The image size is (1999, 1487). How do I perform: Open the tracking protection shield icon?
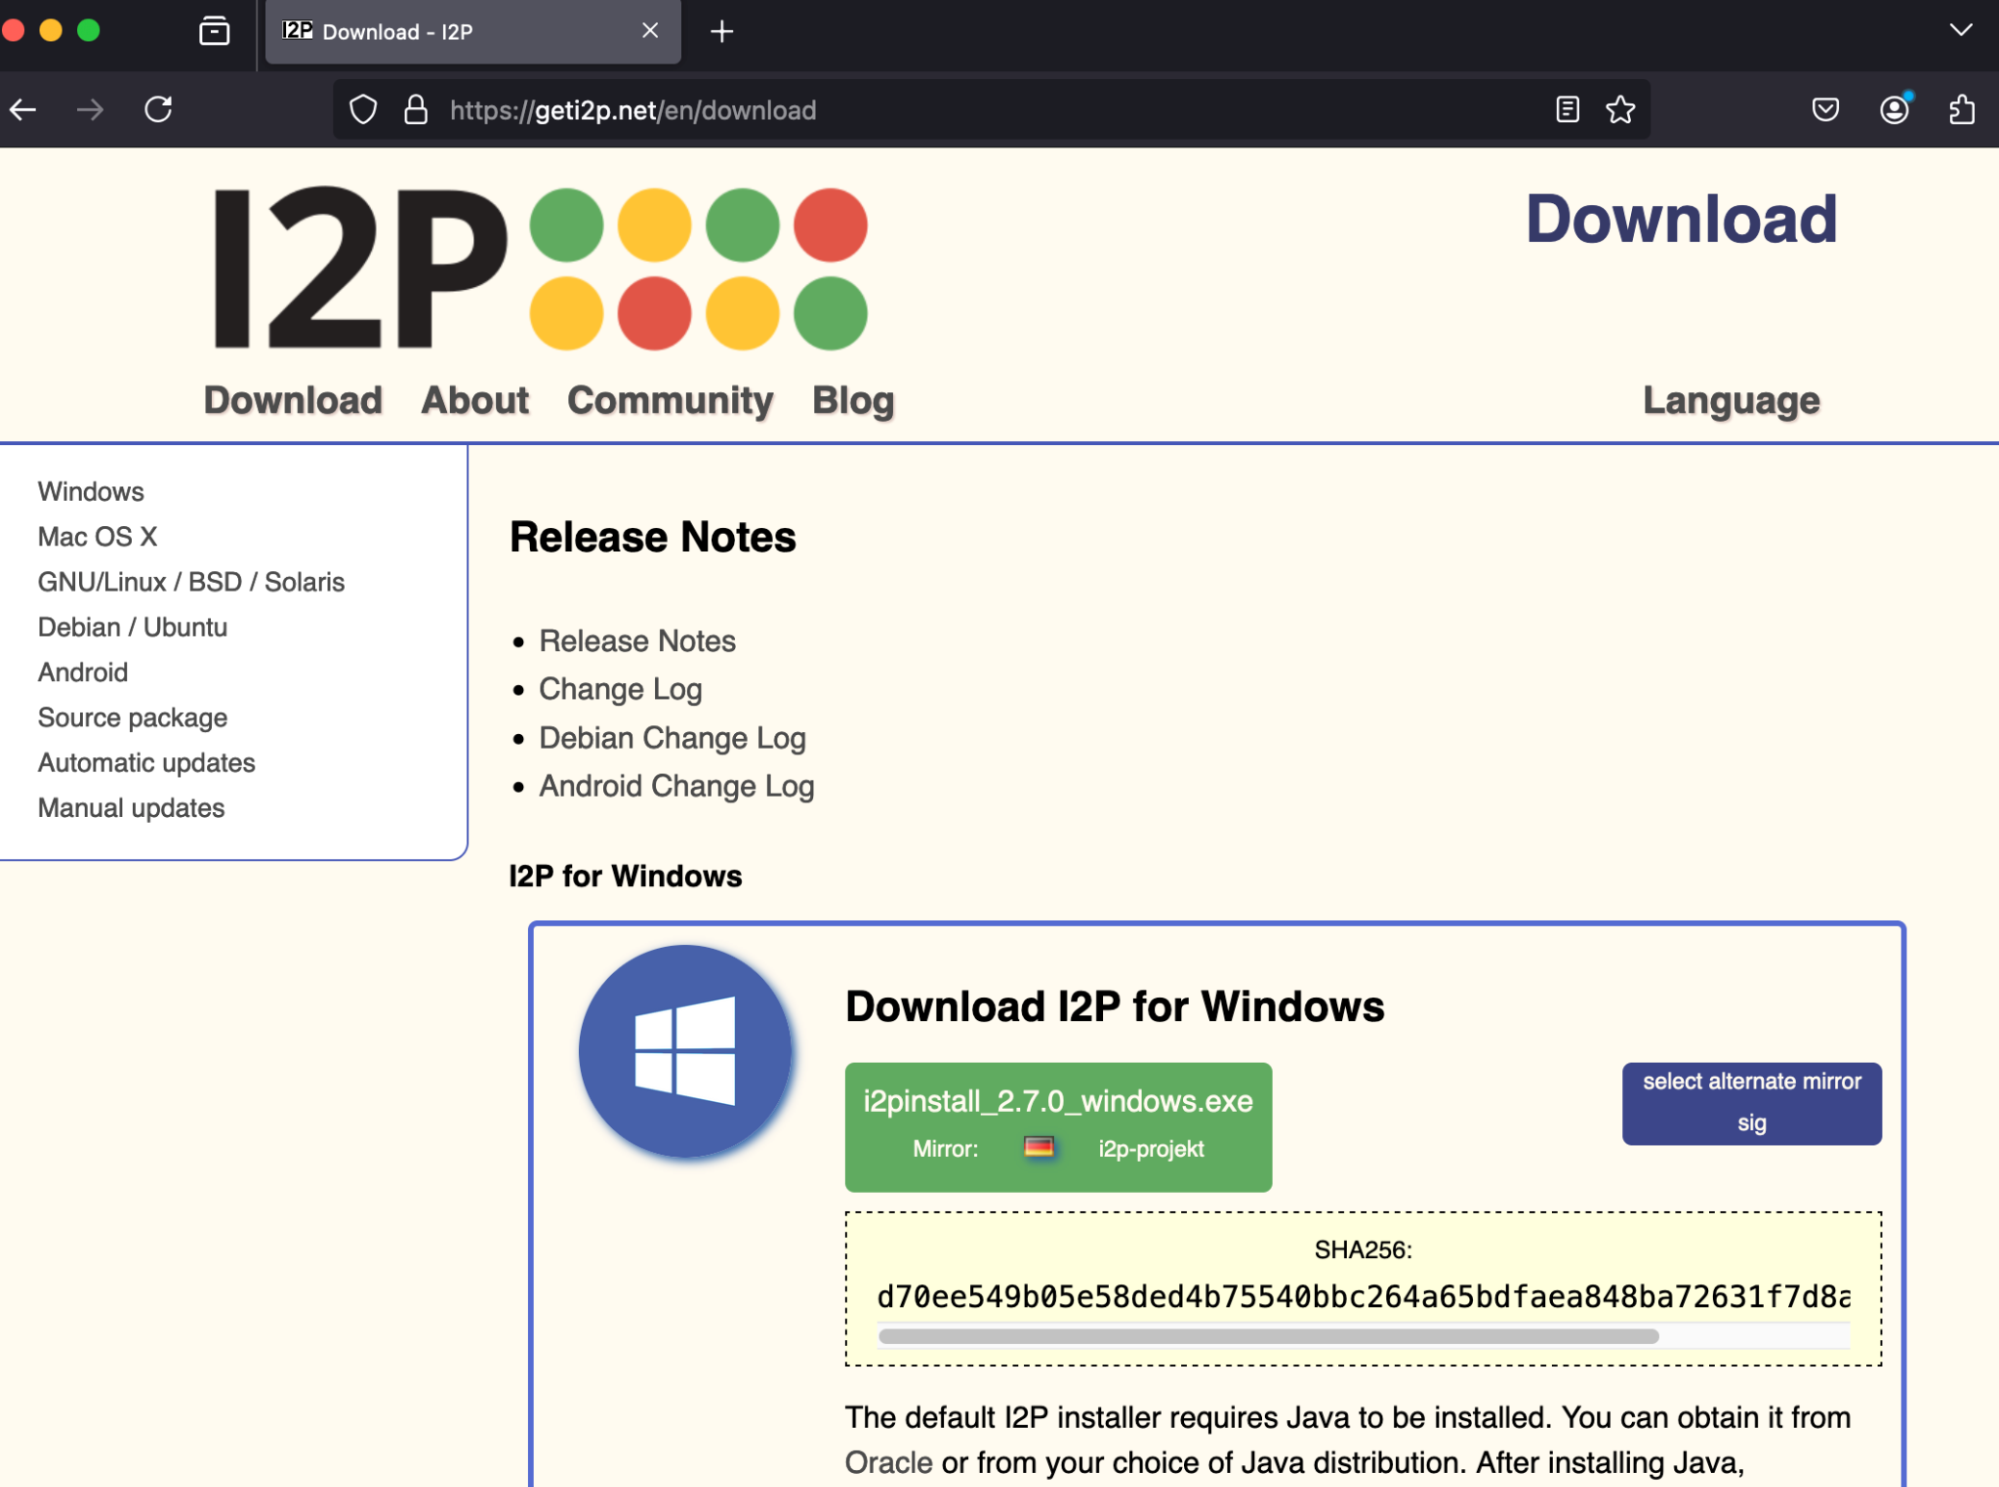pos(363,110)
